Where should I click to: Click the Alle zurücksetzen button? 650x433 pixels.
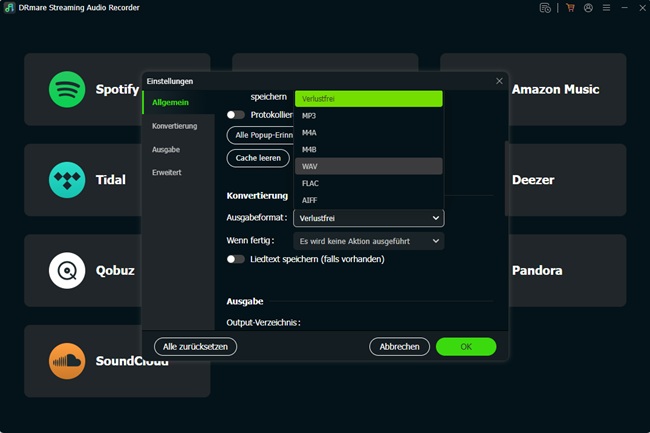(195, 347)
